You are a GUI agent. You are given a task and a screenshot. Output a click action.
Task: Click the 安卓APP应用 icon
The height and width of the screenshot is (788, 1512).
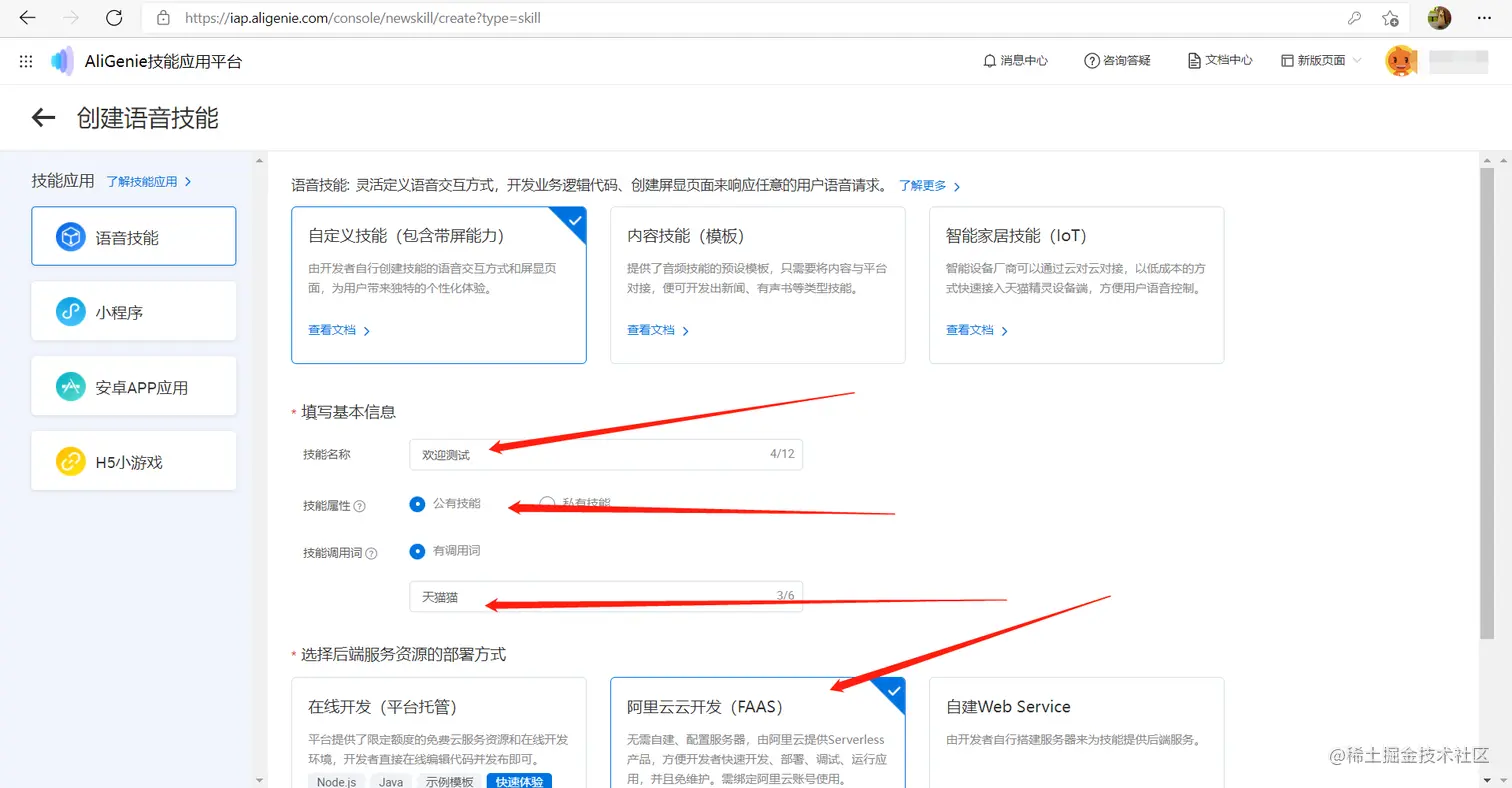pyautogui.click(x=70, y=387)
